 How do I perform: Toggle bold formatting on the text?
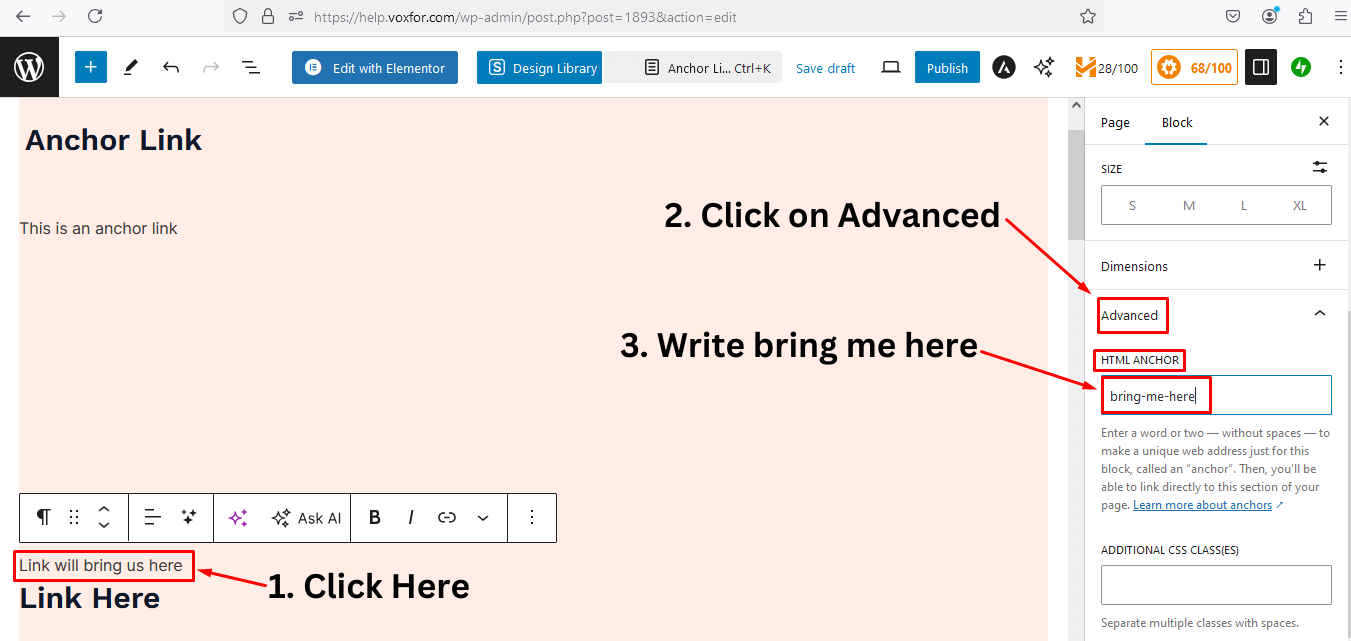pos(374,517)
